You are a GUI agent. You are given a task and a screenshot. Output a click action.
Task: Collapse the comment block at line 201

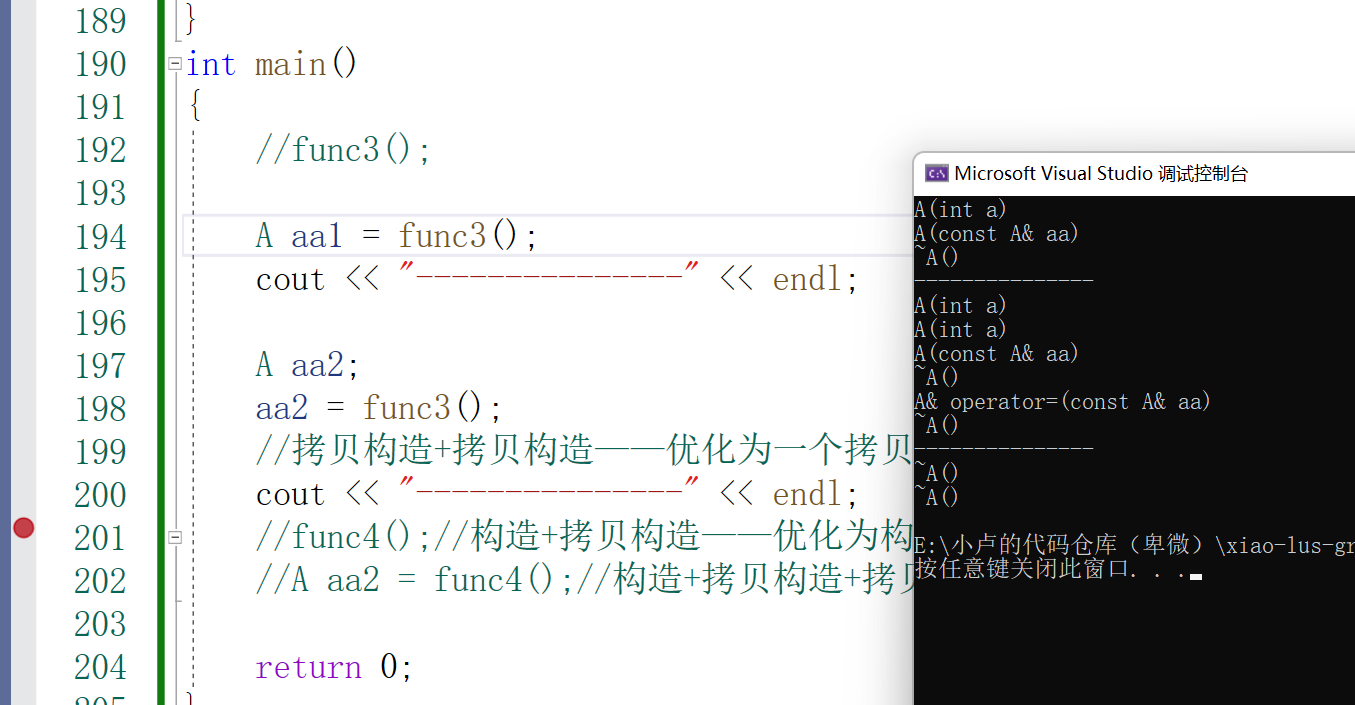click(175, 537)
